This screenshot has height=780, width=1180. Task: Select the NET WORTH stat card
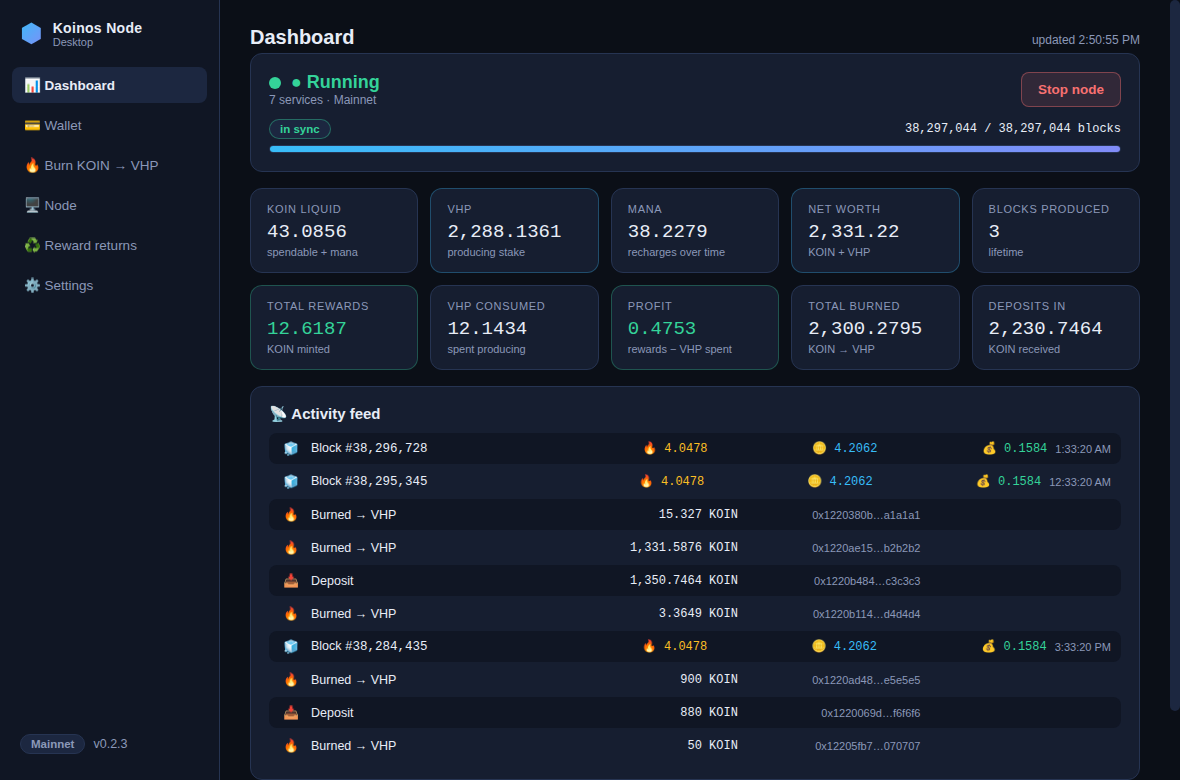[875, 230]
